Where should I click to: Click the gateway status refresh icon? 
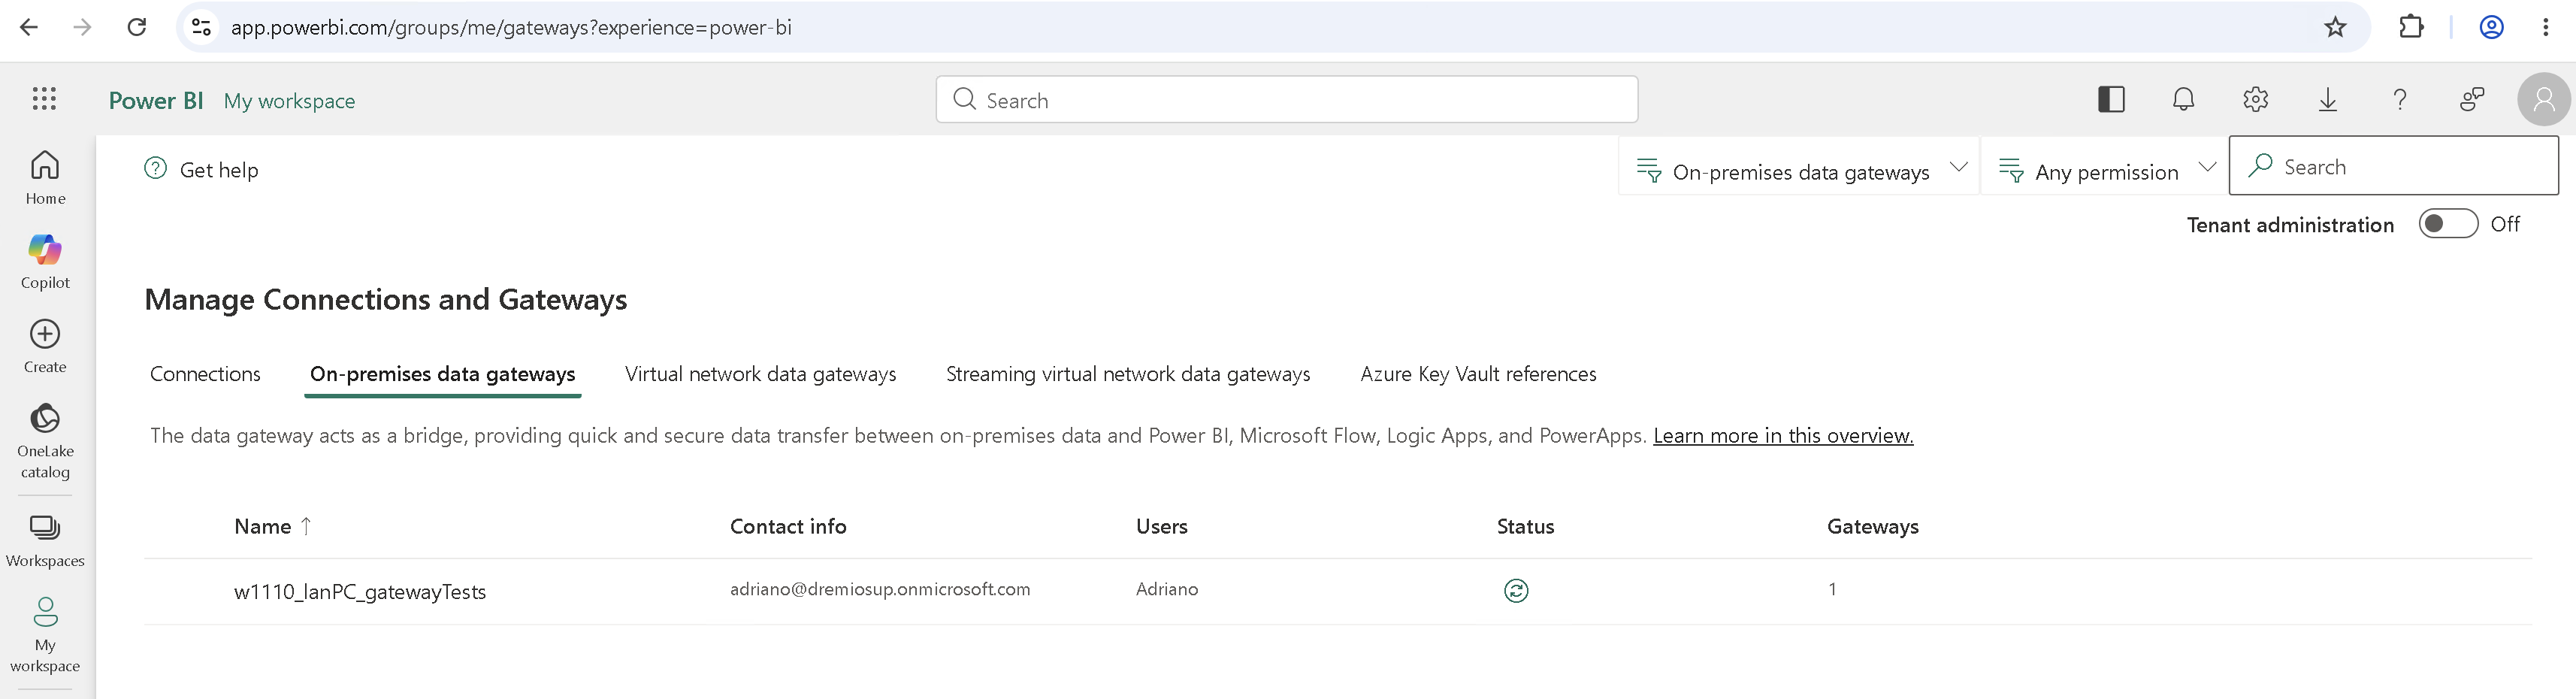click(x=1516, y=591)
